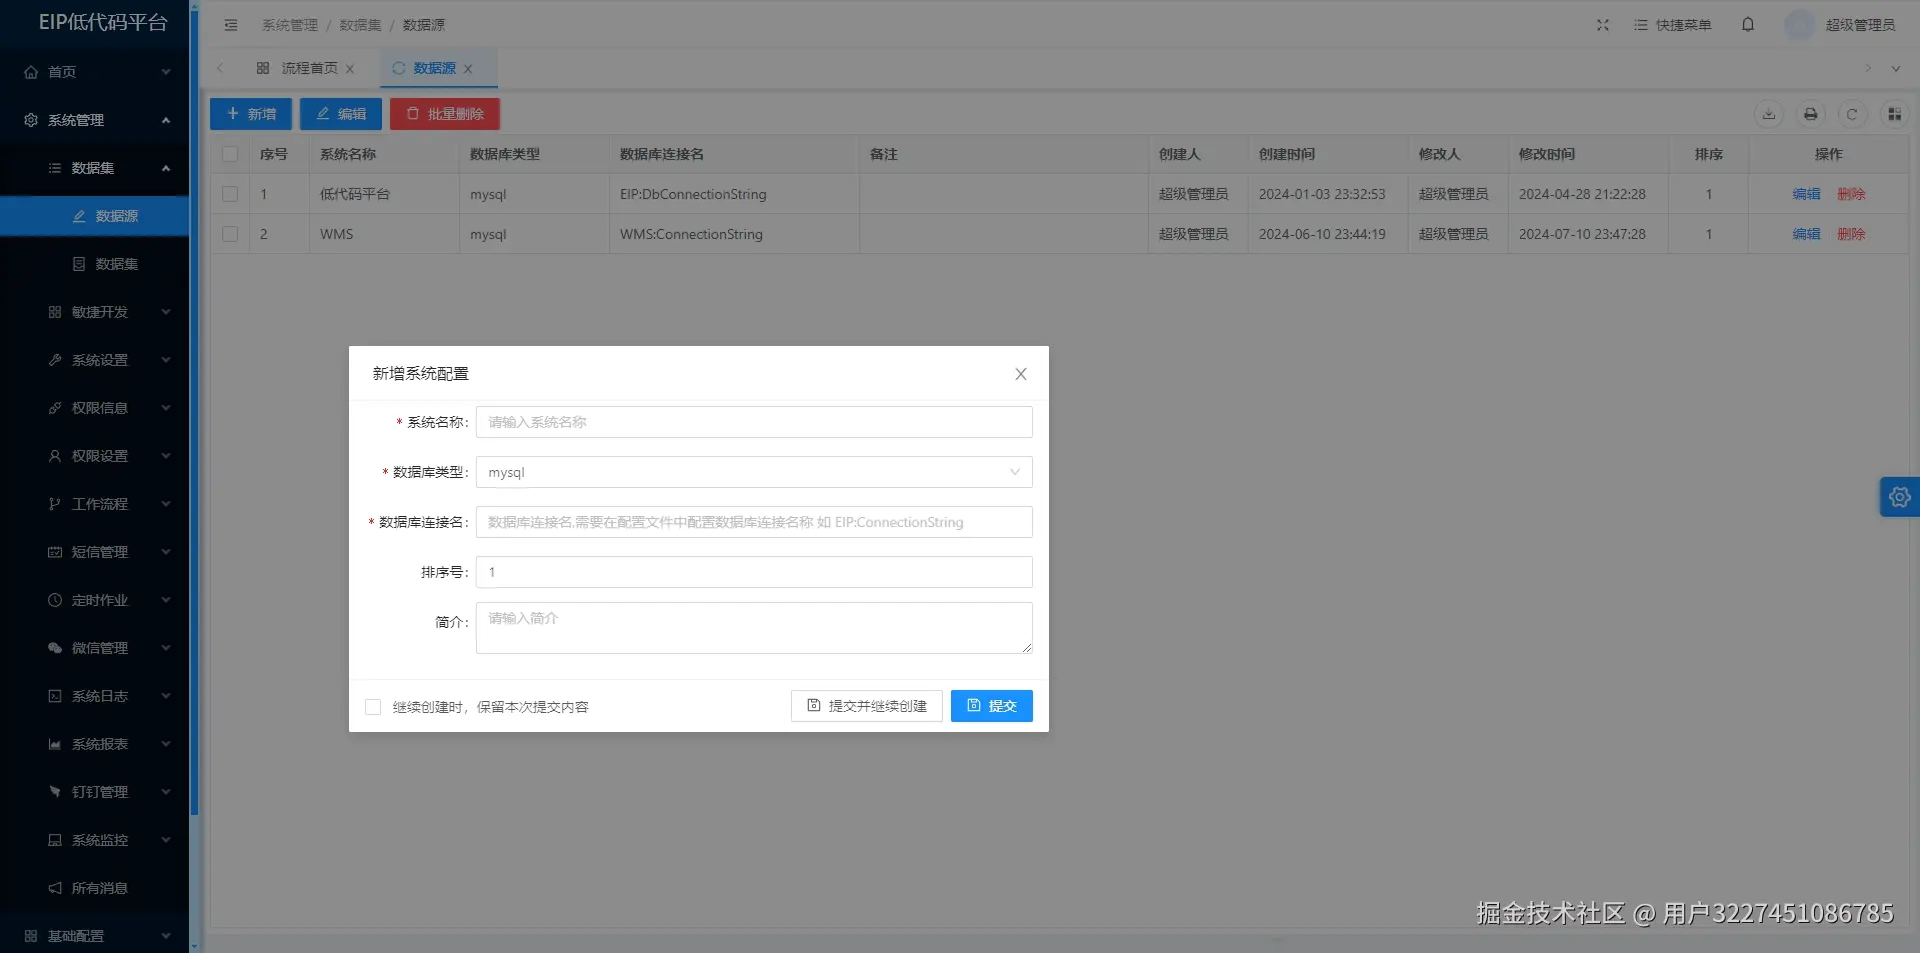Close the 流程首页 tab
The image size is (1920, 953).
click(x=350, y=69)
